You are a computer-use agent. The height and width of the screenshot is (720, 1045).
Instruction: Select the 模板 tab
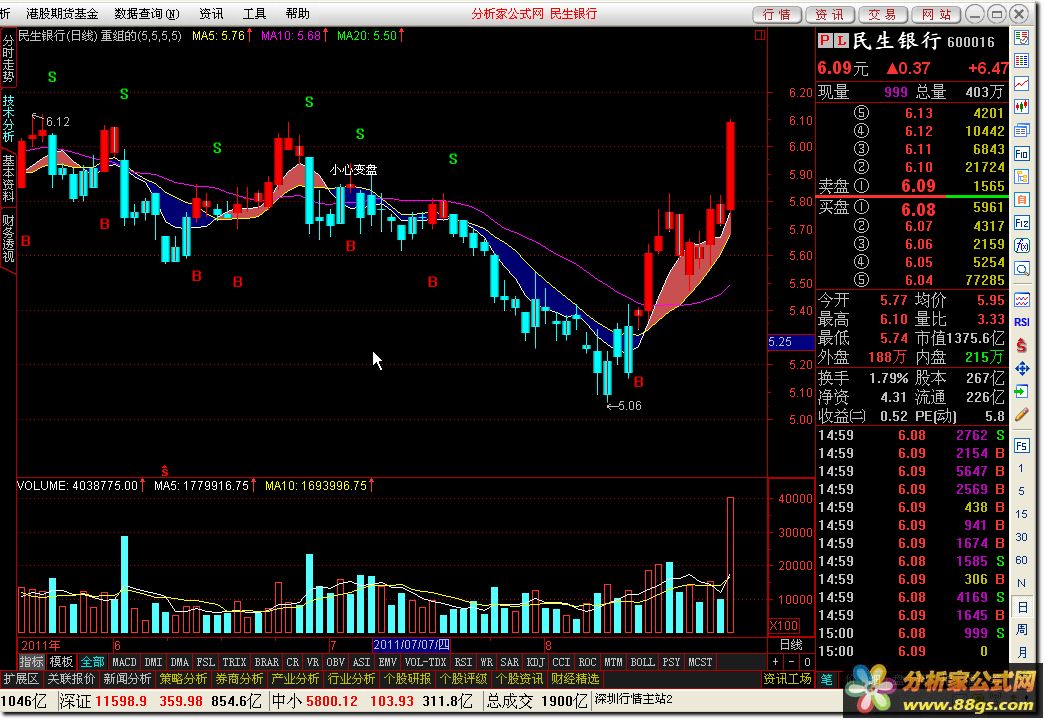pos(61,662)
